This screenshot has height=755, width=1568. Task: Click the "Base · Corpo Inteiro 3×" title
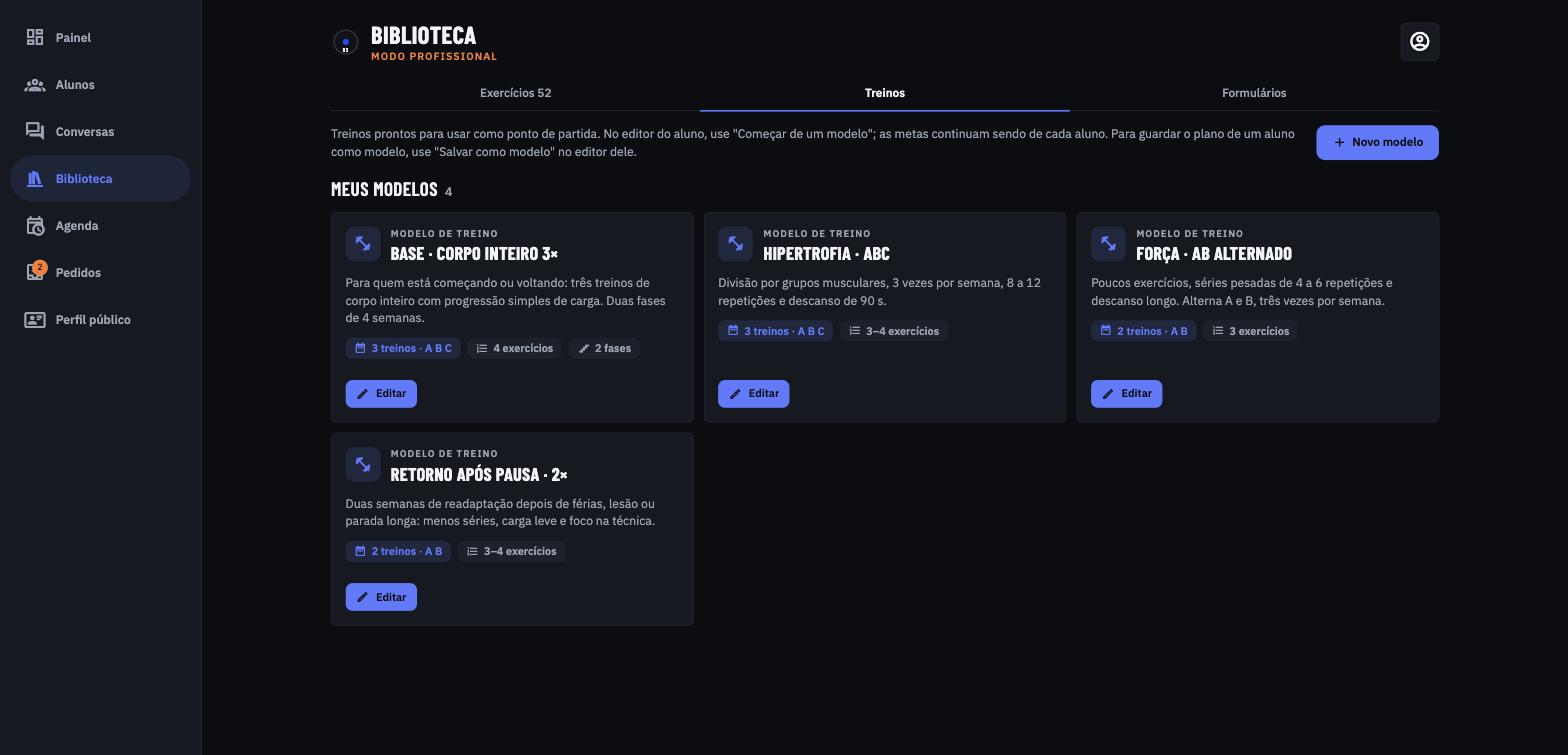point(474,254)
